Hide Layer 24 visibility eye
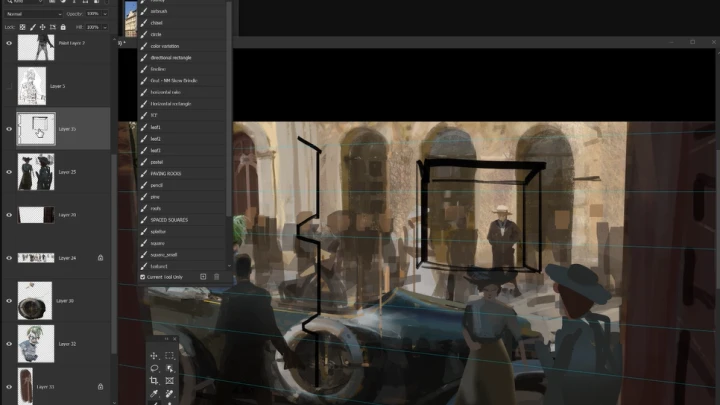 pyautogui.click(x=9, y=258)
